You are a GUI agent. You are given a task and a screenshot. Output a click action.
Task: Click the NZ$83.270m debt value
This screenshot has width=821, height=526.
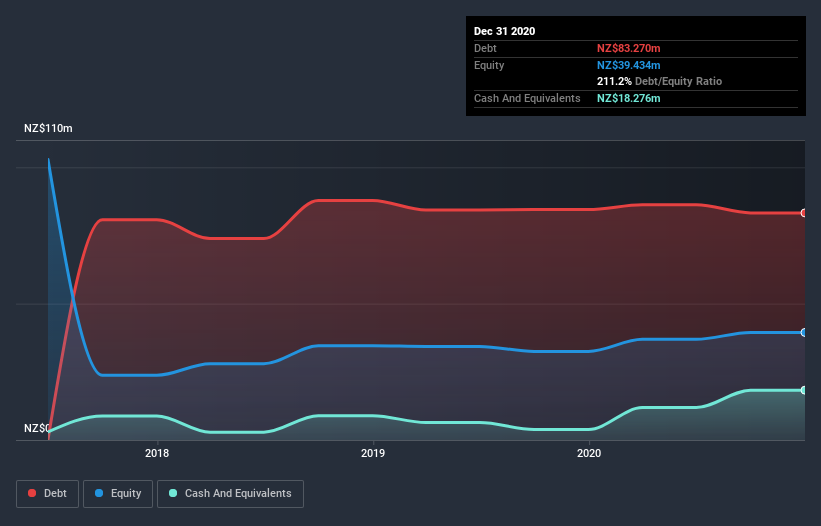628,48
